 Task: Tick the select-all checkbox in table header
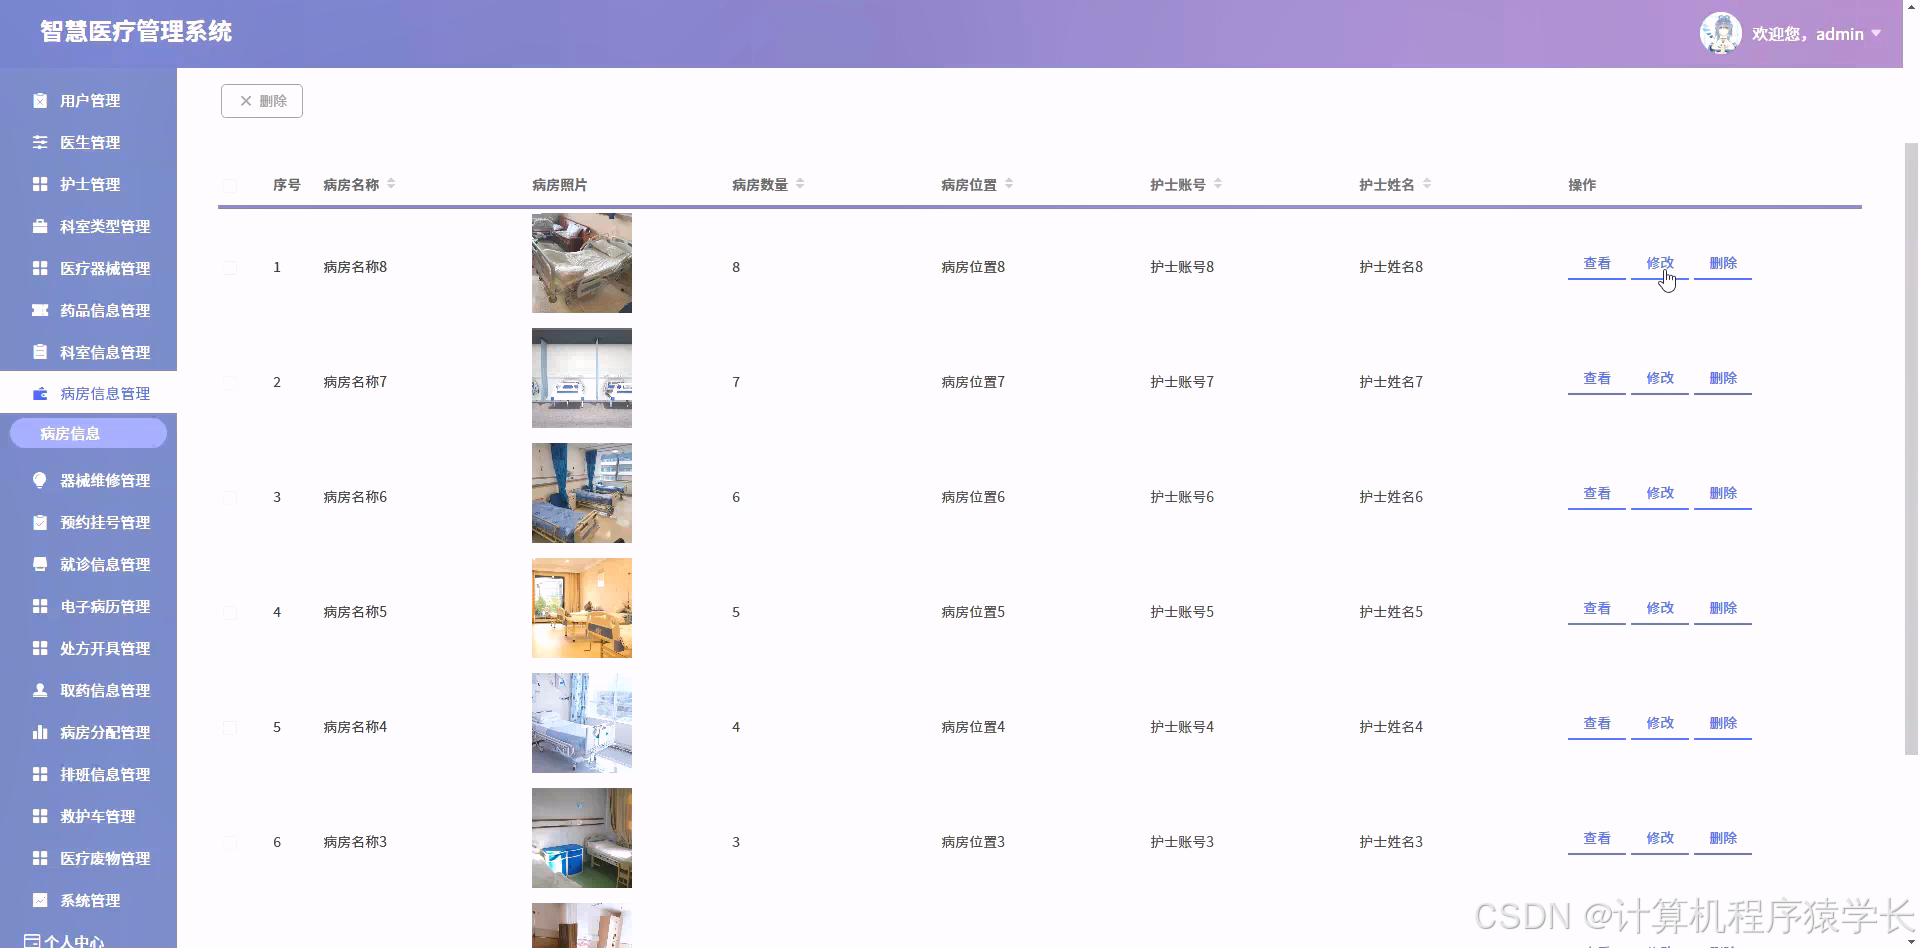coord(230,185)
